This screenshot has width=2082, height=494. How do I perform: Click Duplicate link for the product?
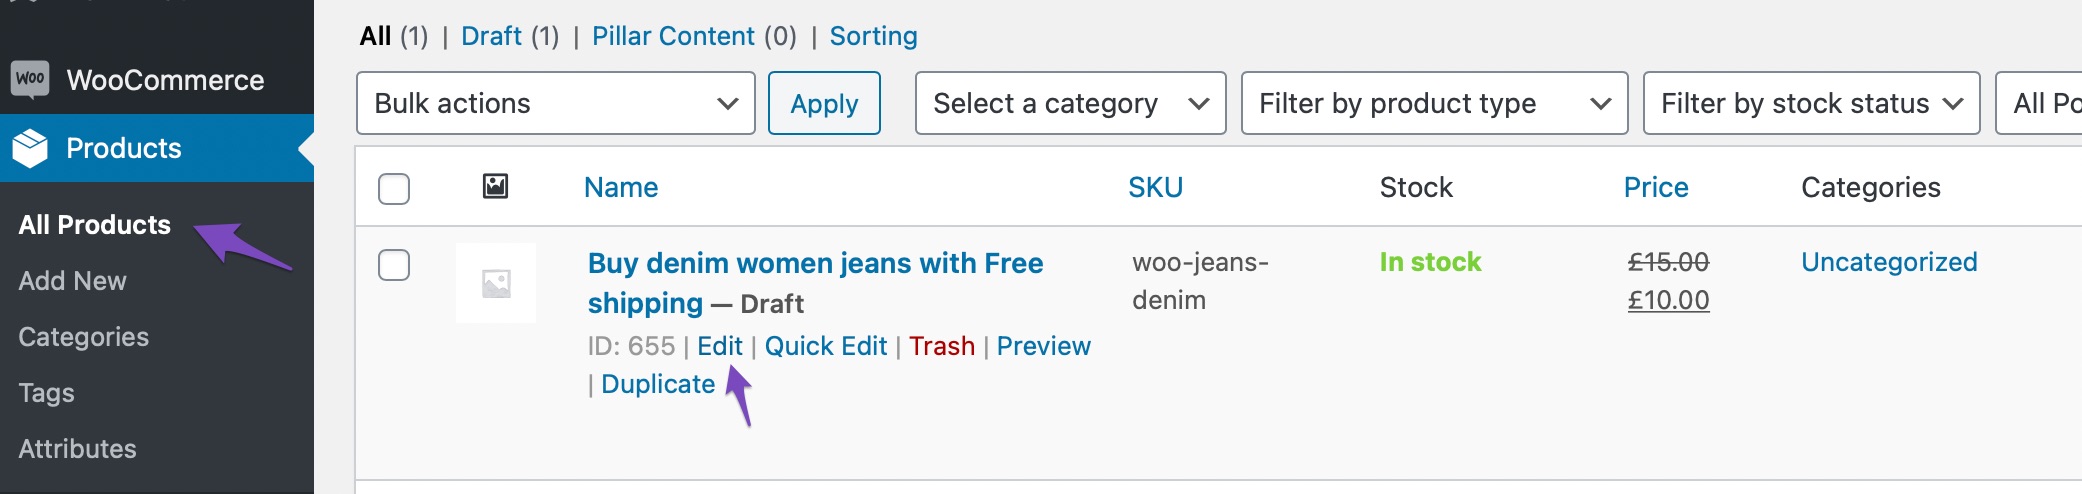[658, 384]
